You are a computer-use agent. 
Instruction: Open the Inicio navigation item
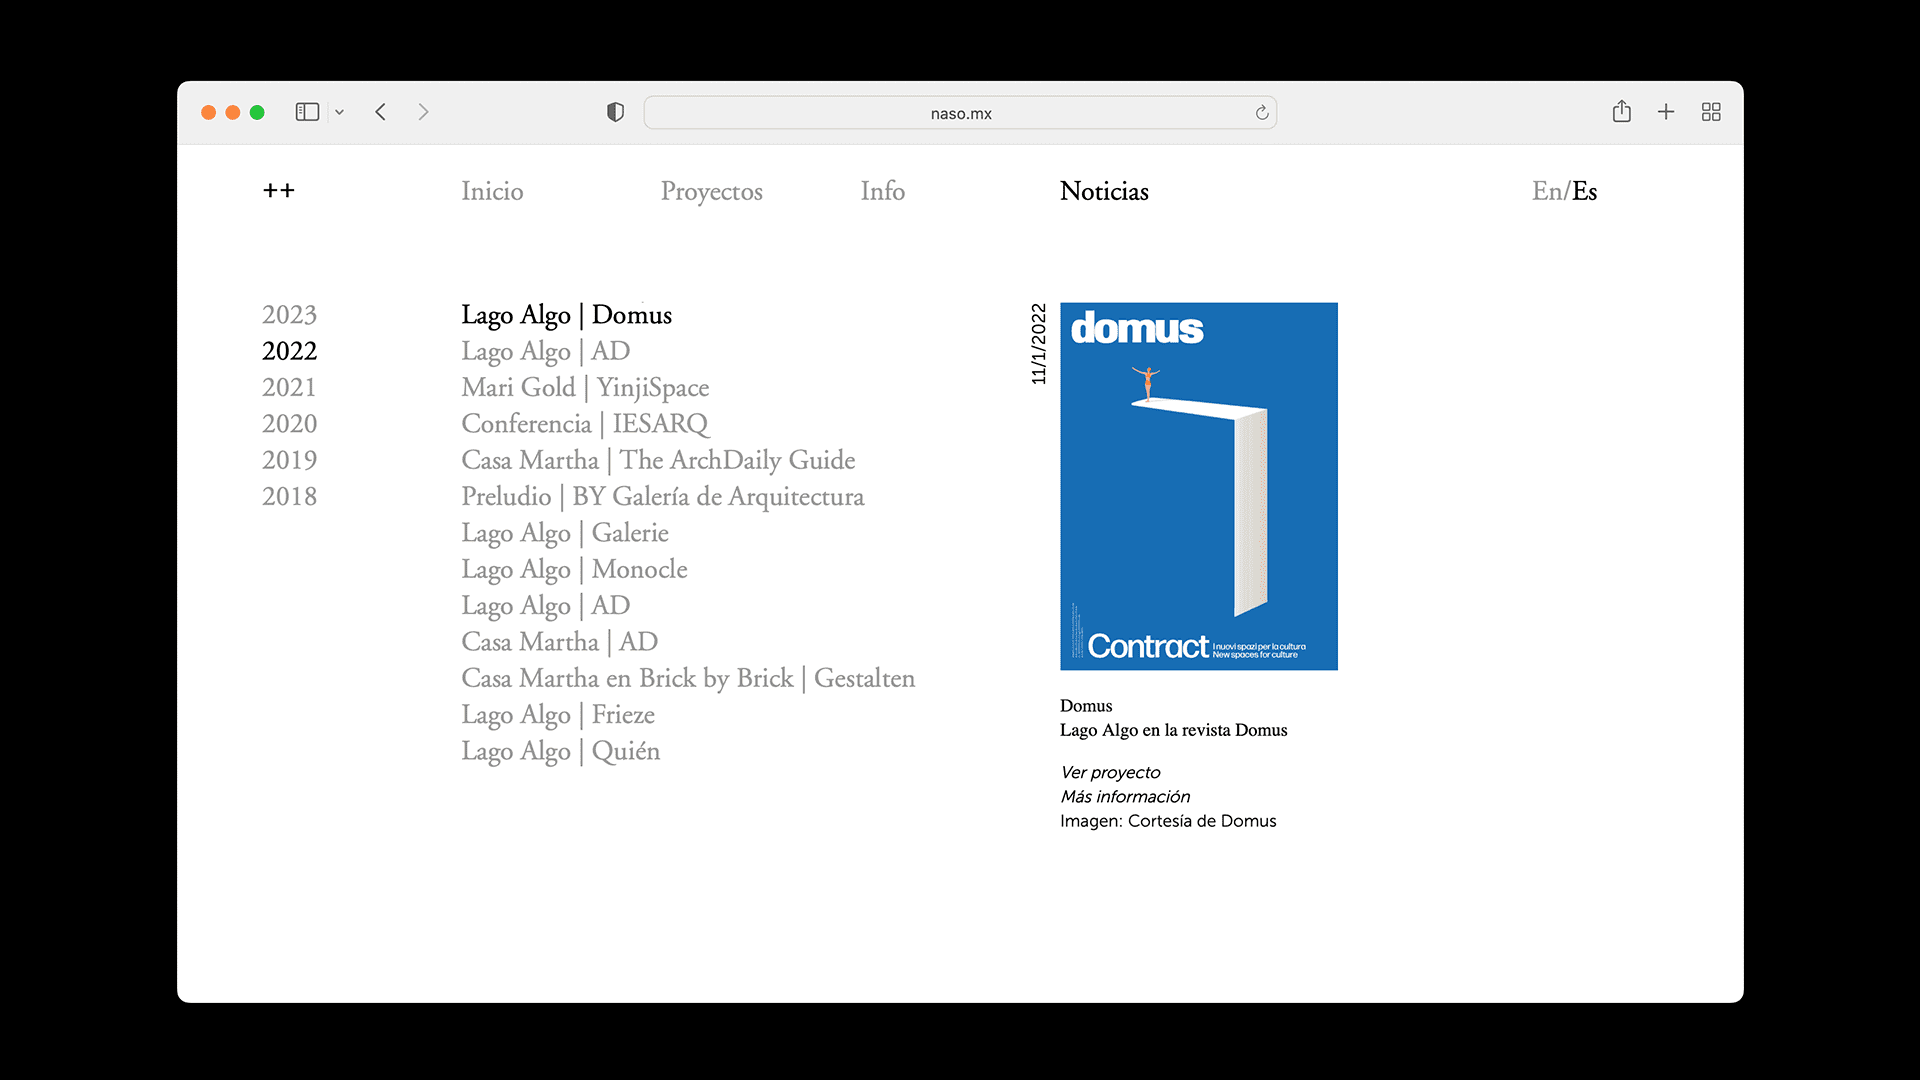pyautogui.click(x=492, y=191)
